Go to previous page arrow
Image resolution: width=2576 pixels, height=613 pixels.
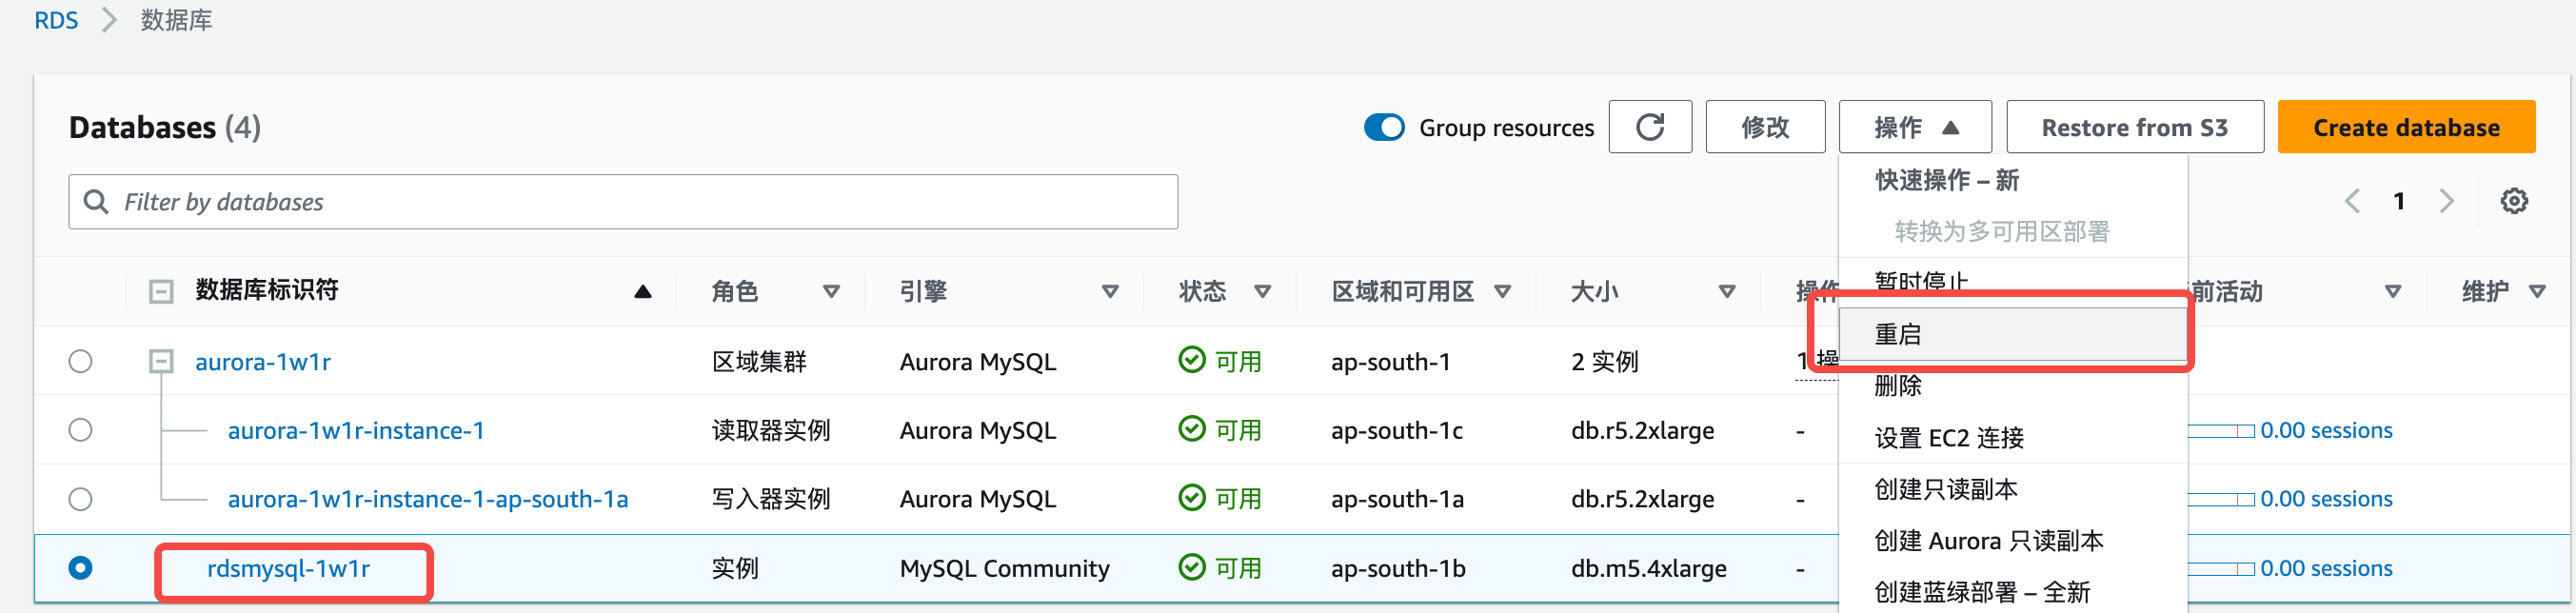click(x=2352, y=201)
